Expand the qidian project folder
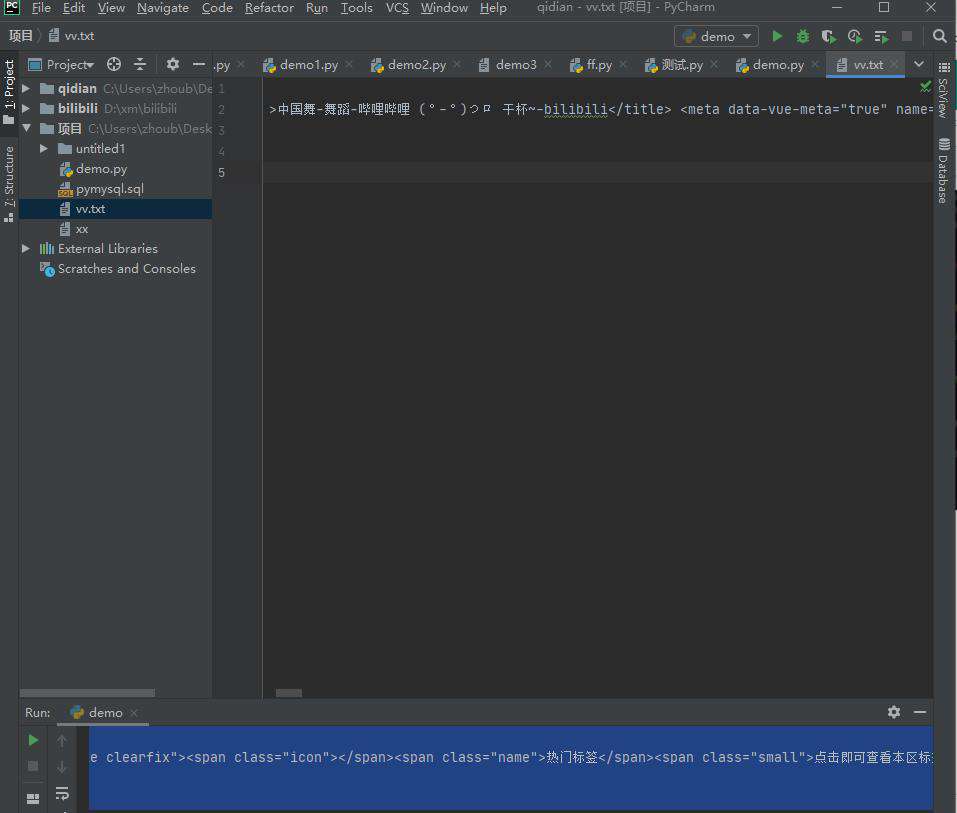Image resolution: width=957 pixels, height=813 pixels. tap(26, 89)
